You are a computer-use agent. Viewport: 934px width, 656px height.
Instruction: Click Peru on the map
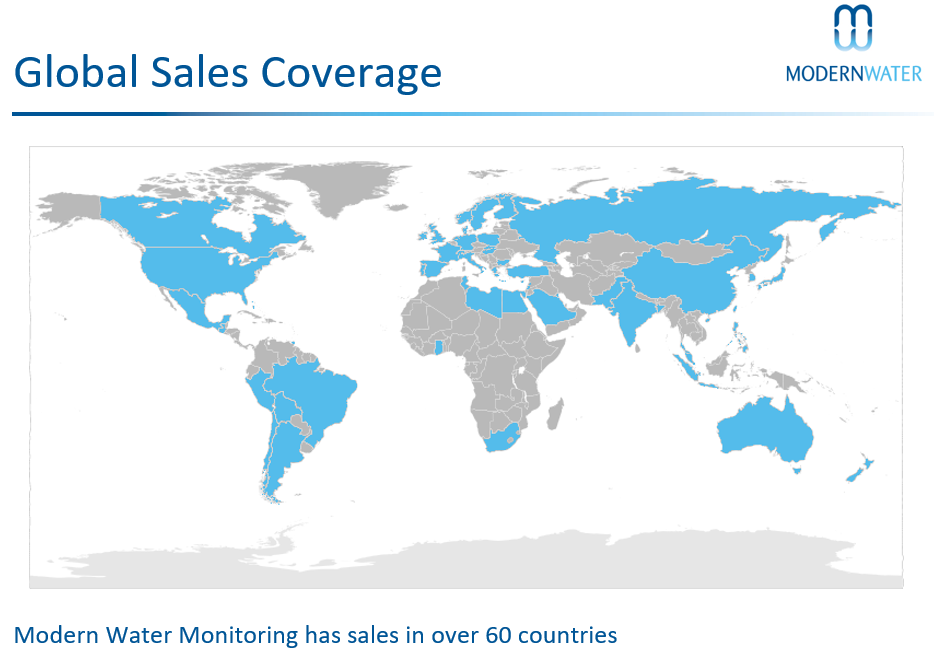click(x=259, y=390)
